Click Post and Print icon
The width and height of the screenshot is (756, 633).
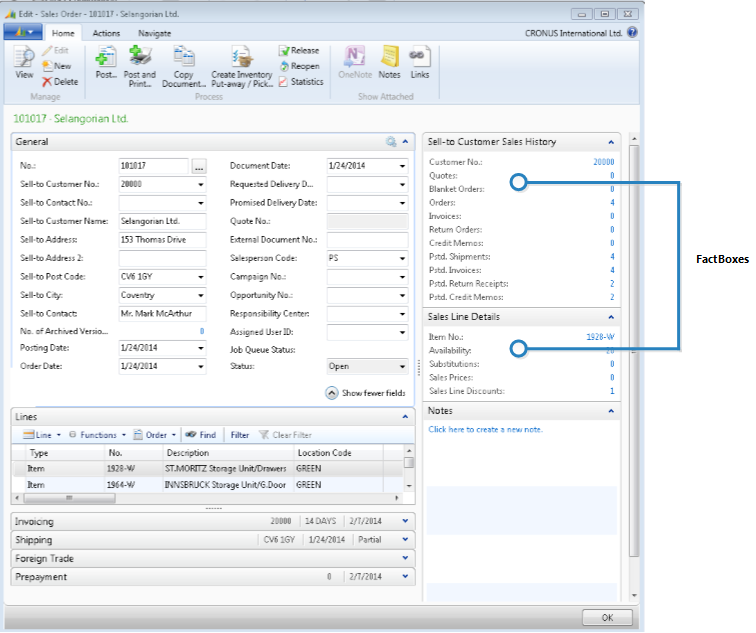pyautogui.click(x=139, y=59)
